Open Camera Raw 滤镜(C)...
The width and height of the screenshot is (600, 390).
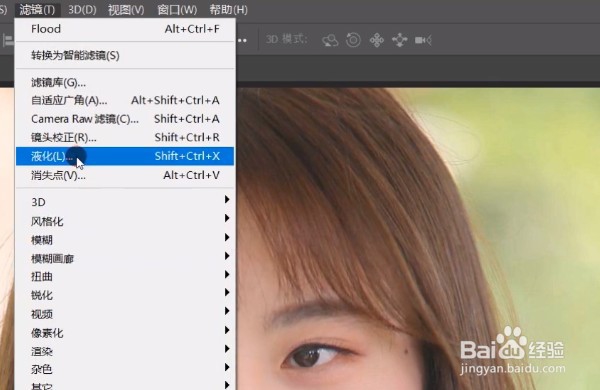point(125,119)
